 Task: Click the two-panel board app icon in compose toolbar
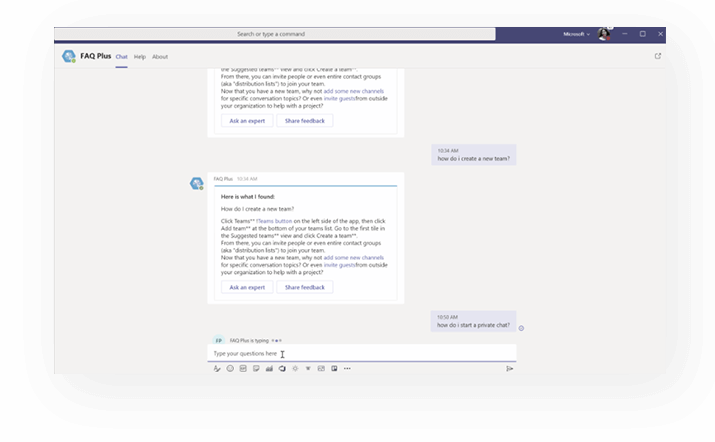pos(334,369)
